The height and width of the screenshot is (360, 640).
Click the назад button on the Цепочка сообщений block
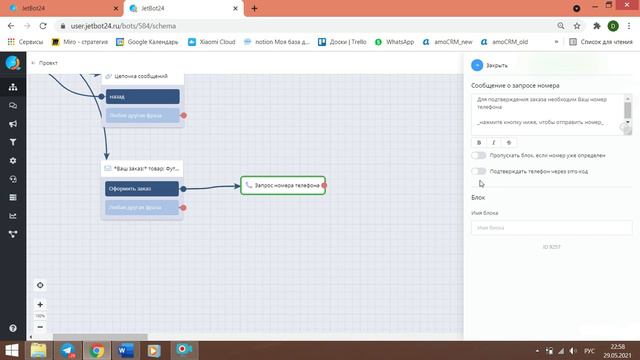tap(142, 97)
